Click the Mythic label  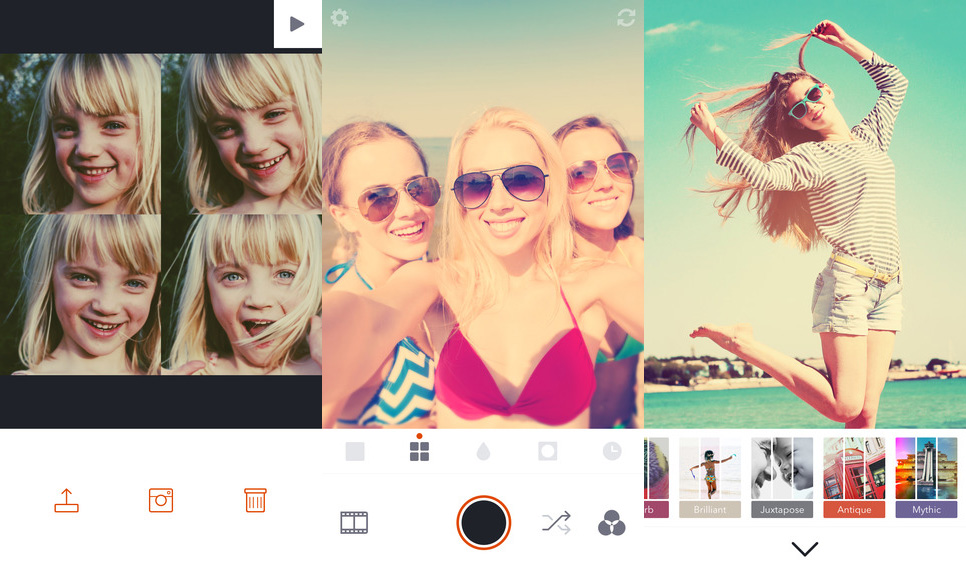click(926, 510)
